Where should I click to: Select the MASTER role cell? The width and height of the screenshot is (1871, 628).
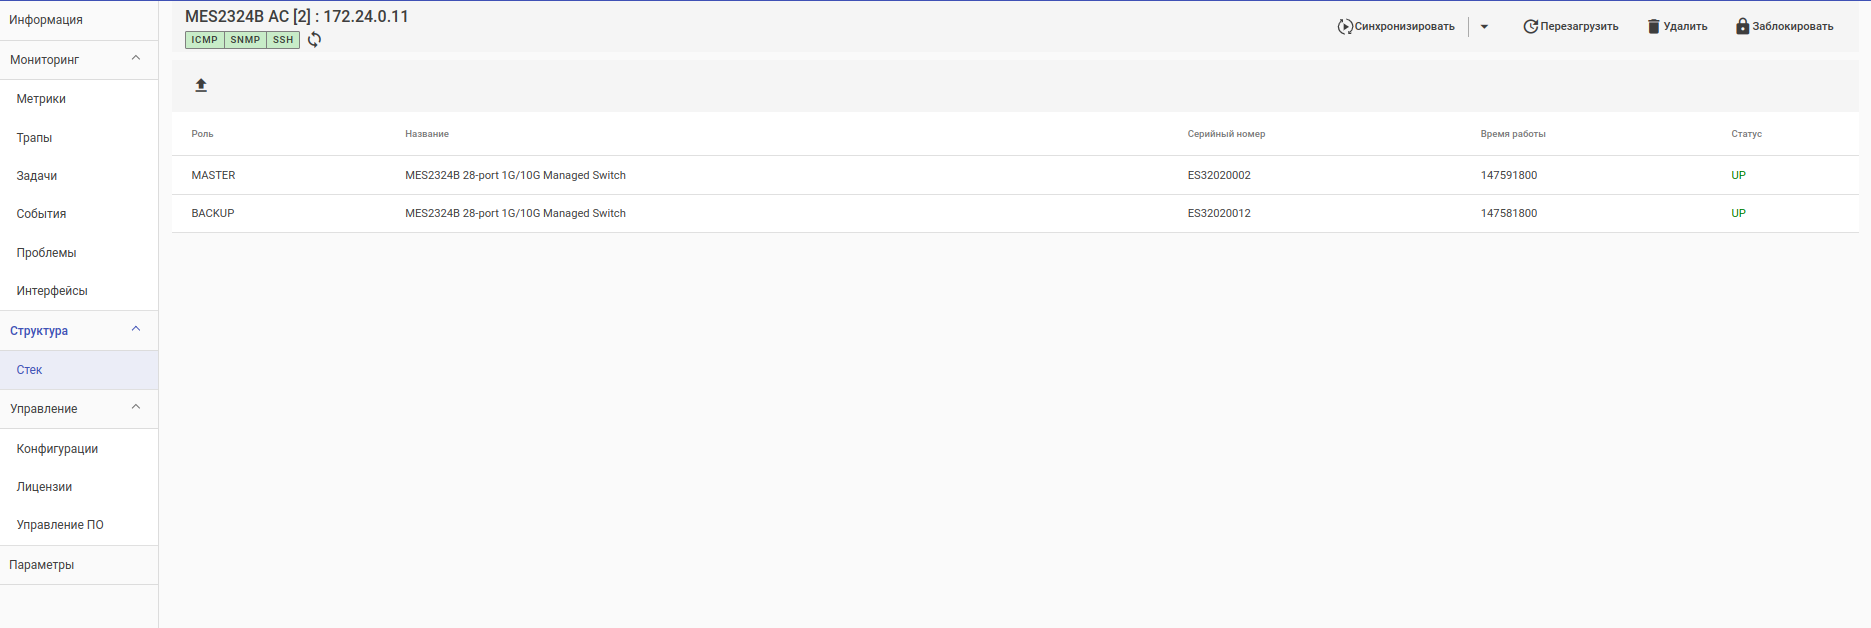pos(213,175)
